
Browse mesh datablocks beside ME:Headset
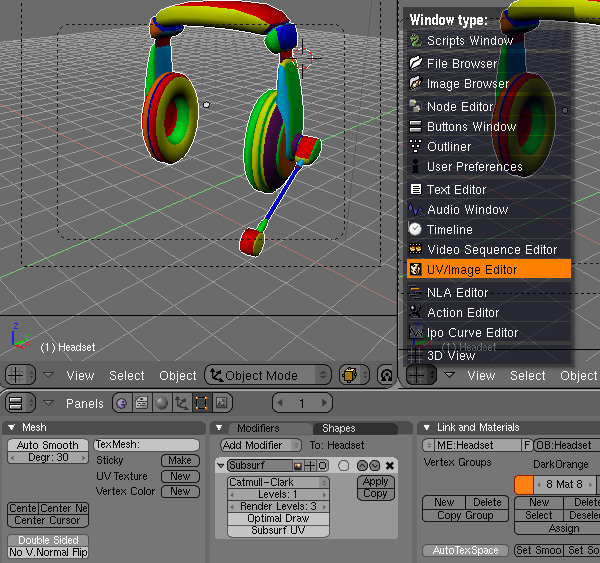(429, 445)
